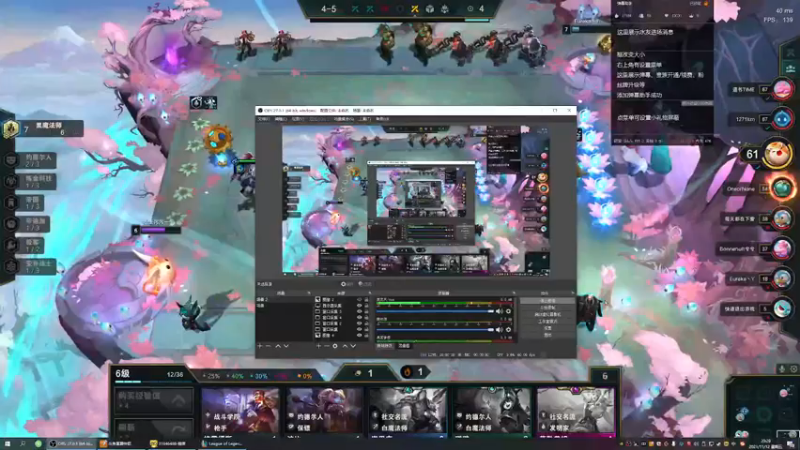
Task: Select the glowing green player avatar below 61
Action: tap(782, 189)
